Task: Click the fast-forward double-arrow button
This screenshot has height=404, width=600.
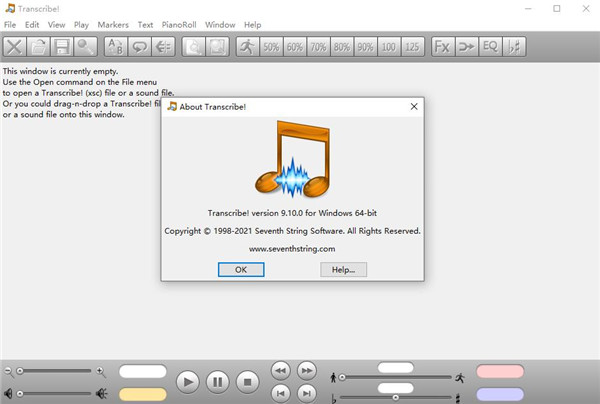Action: coord(307,371)
